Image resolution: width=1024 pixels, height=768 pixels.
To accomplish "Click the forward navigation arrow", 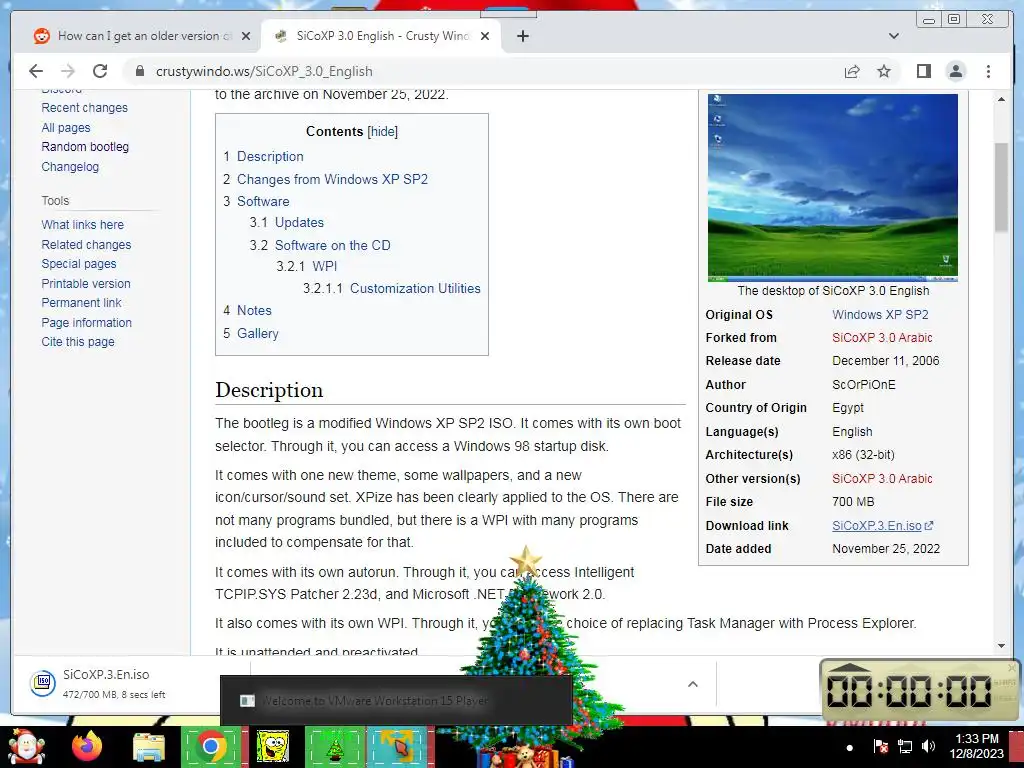I will pyautogui.click(x=68, y=71).
